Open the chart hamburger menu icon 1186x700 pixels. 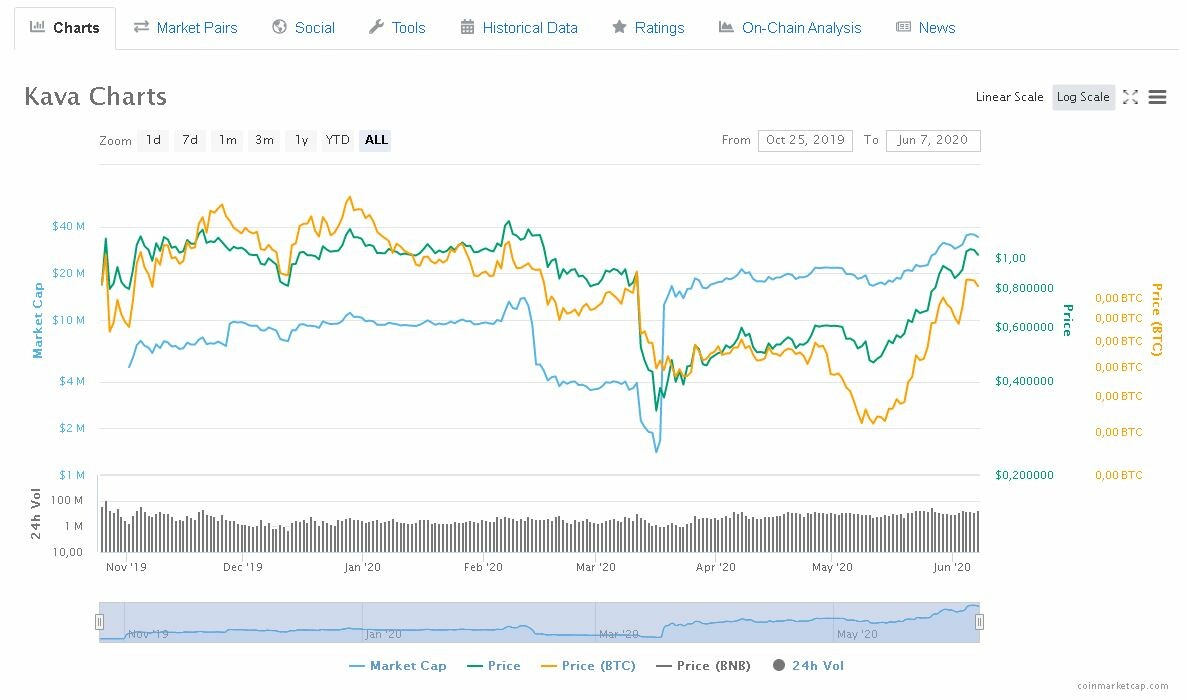[1158, 97]
